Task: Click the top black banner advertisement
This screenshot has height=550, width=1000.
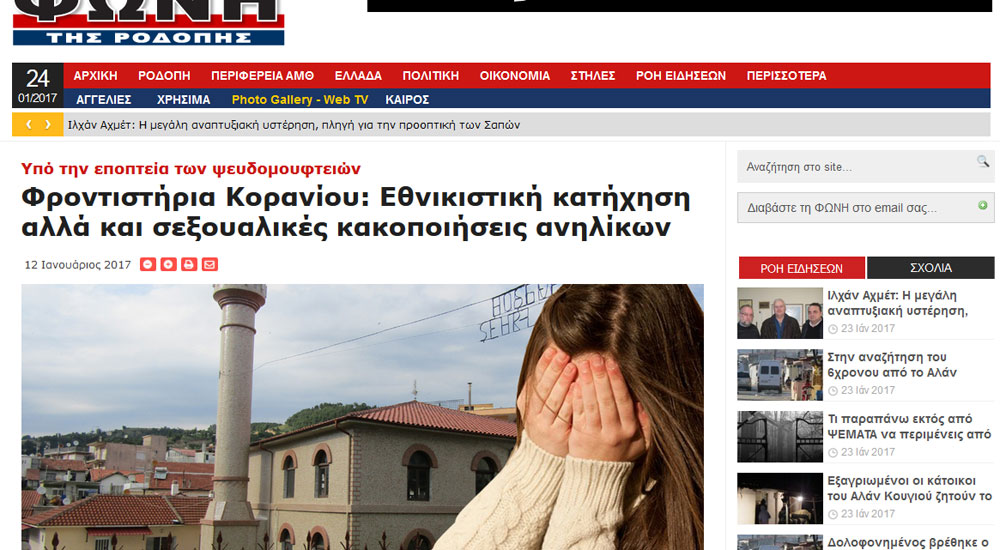Action: tap(679, 6)
